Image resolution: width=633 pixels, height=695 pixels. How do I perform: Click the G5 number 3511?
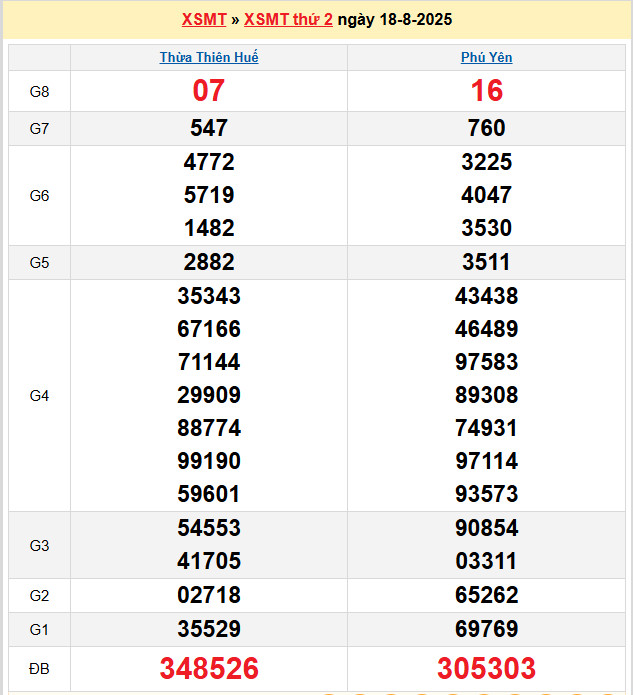point(486,262)
